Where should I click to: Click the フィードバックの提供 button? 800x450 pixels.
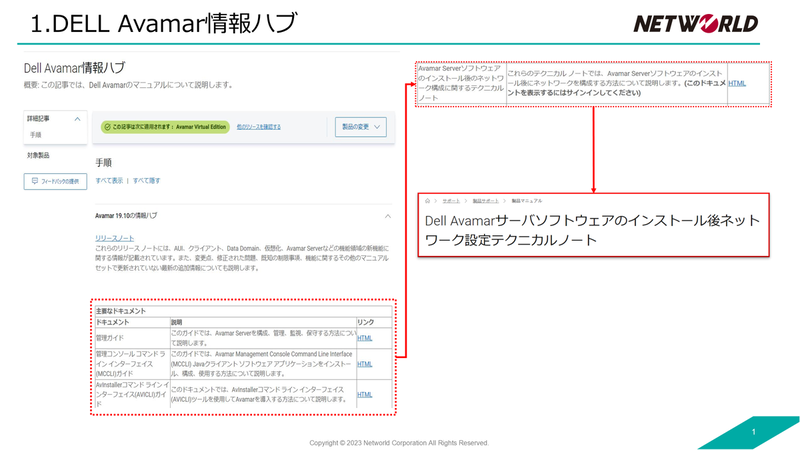pyautogui.click(x=55, y=181)
